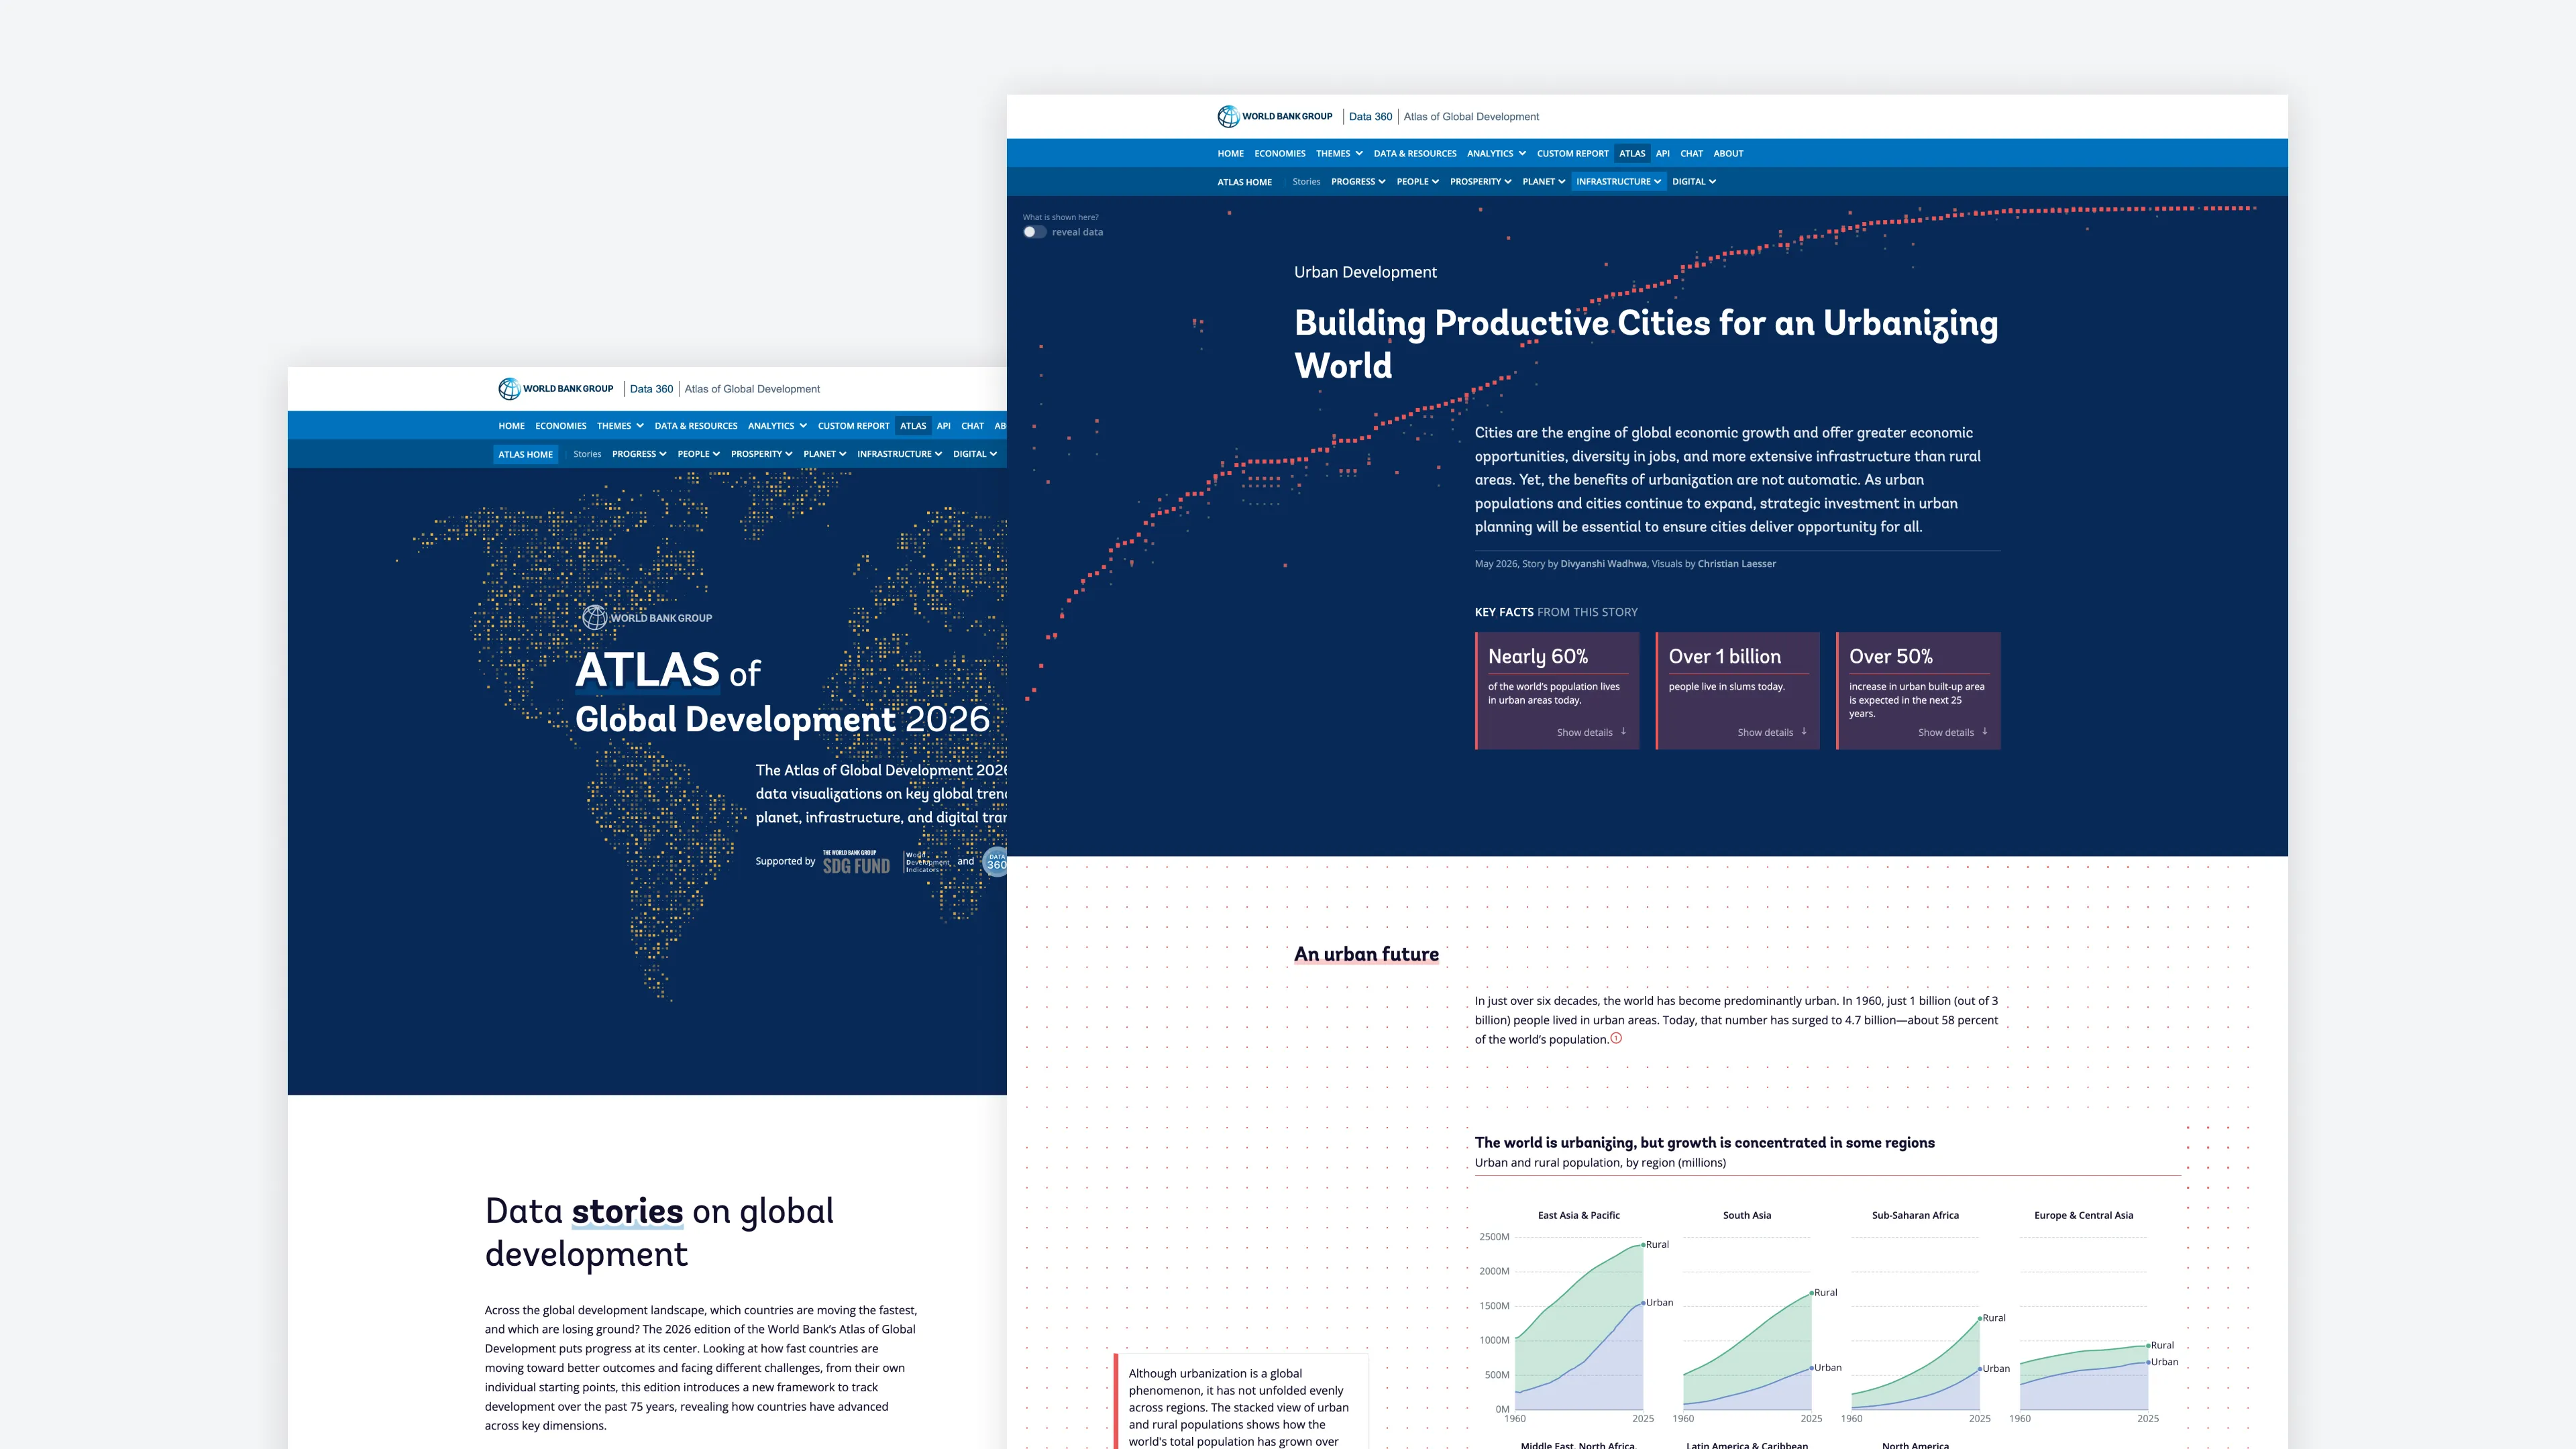Open API in left window nav
The width and height of the screenshot is (2576, 1449).
click(943, 426)
